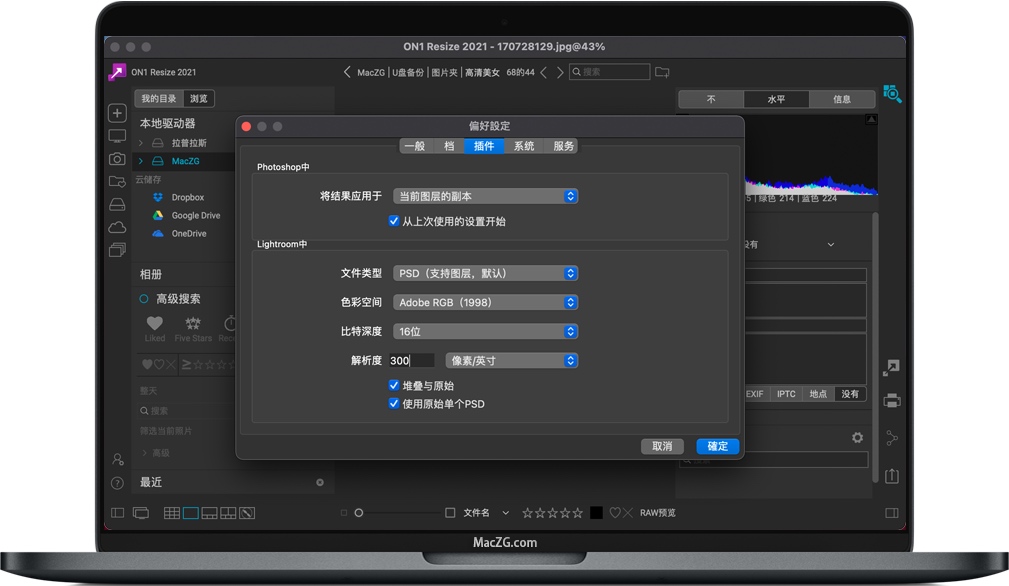The image size is (1009, 586).
Task: Open the 像素/英寸 units dropdown
Action: coord(511,360)
